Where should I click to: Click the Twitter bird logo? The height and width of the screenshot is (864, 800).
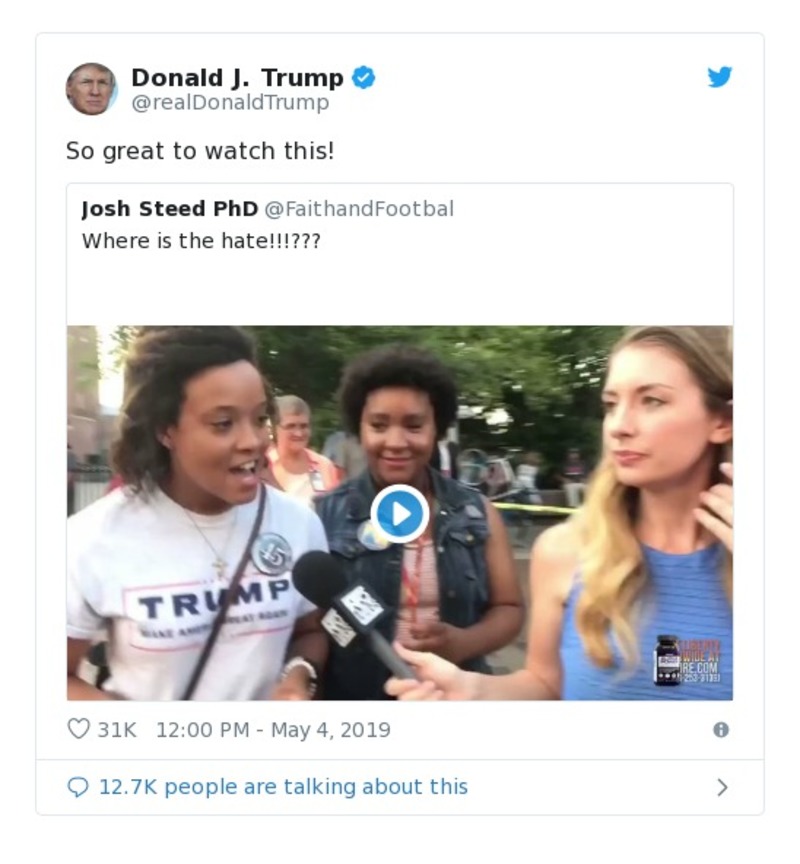718,75
